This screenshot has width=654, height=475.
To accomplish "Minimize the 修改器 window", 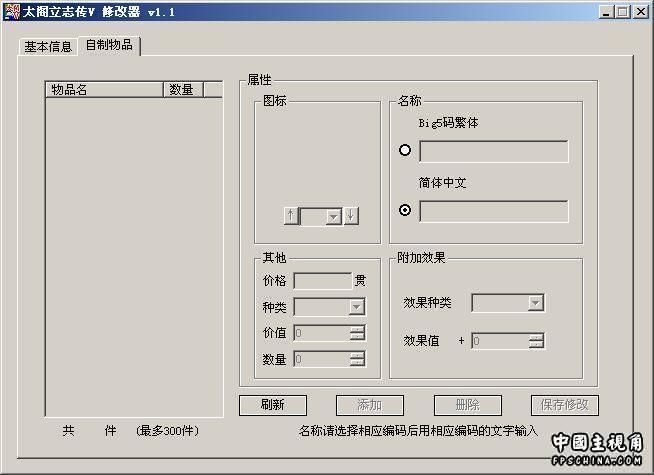I will [606, 12].
